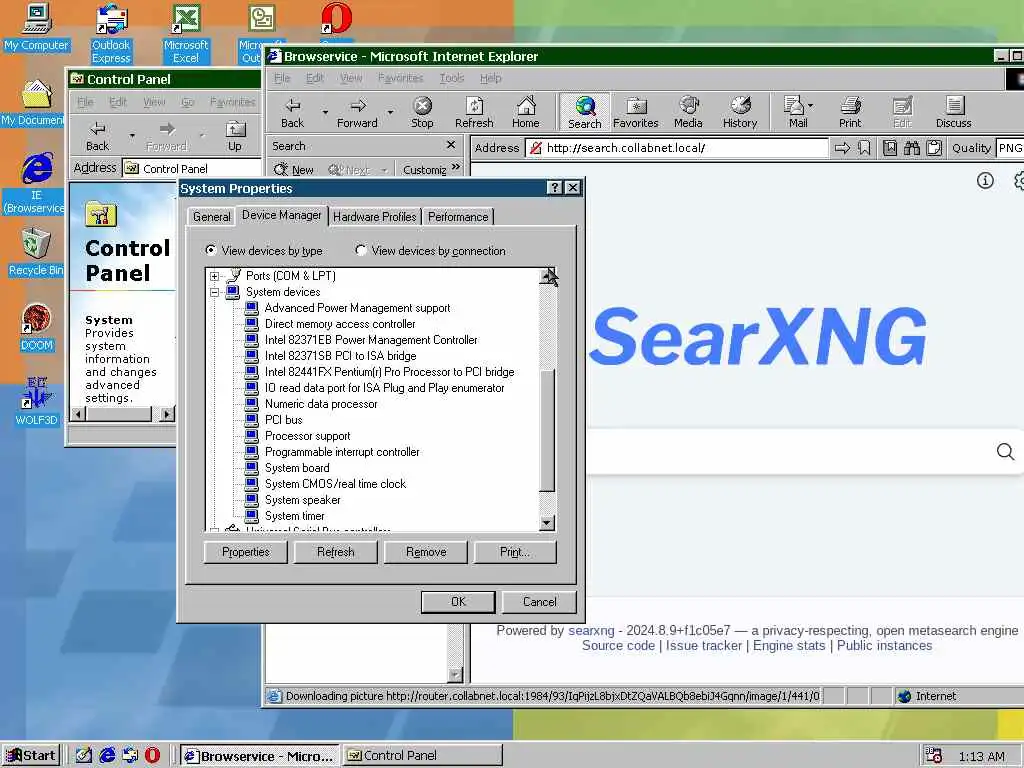This screenshot has width=1024, height=768.
Task: Switch to Control Panel taskbar button
Action: 423,756
